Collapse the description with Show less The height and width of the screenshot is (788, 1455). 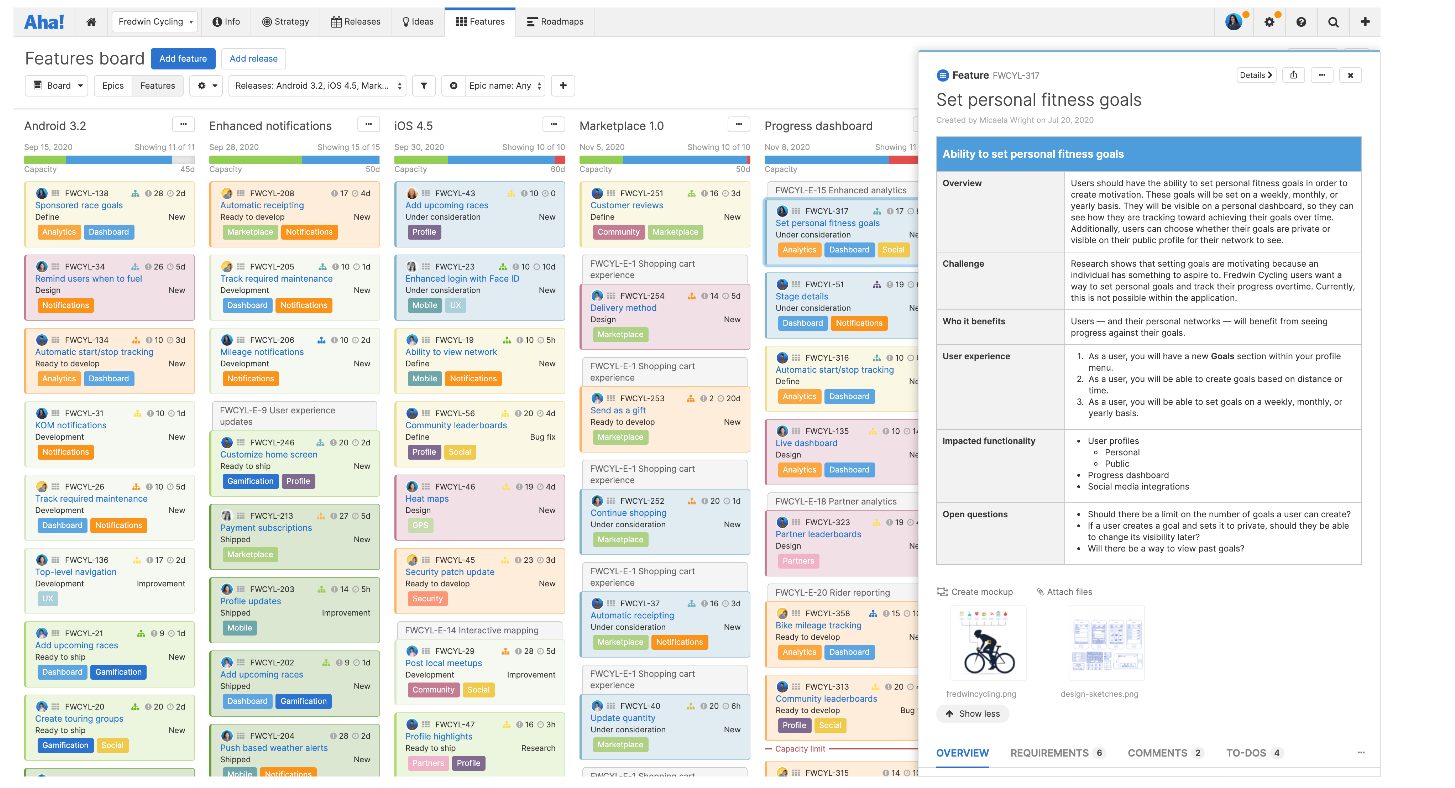pos(972,714)
